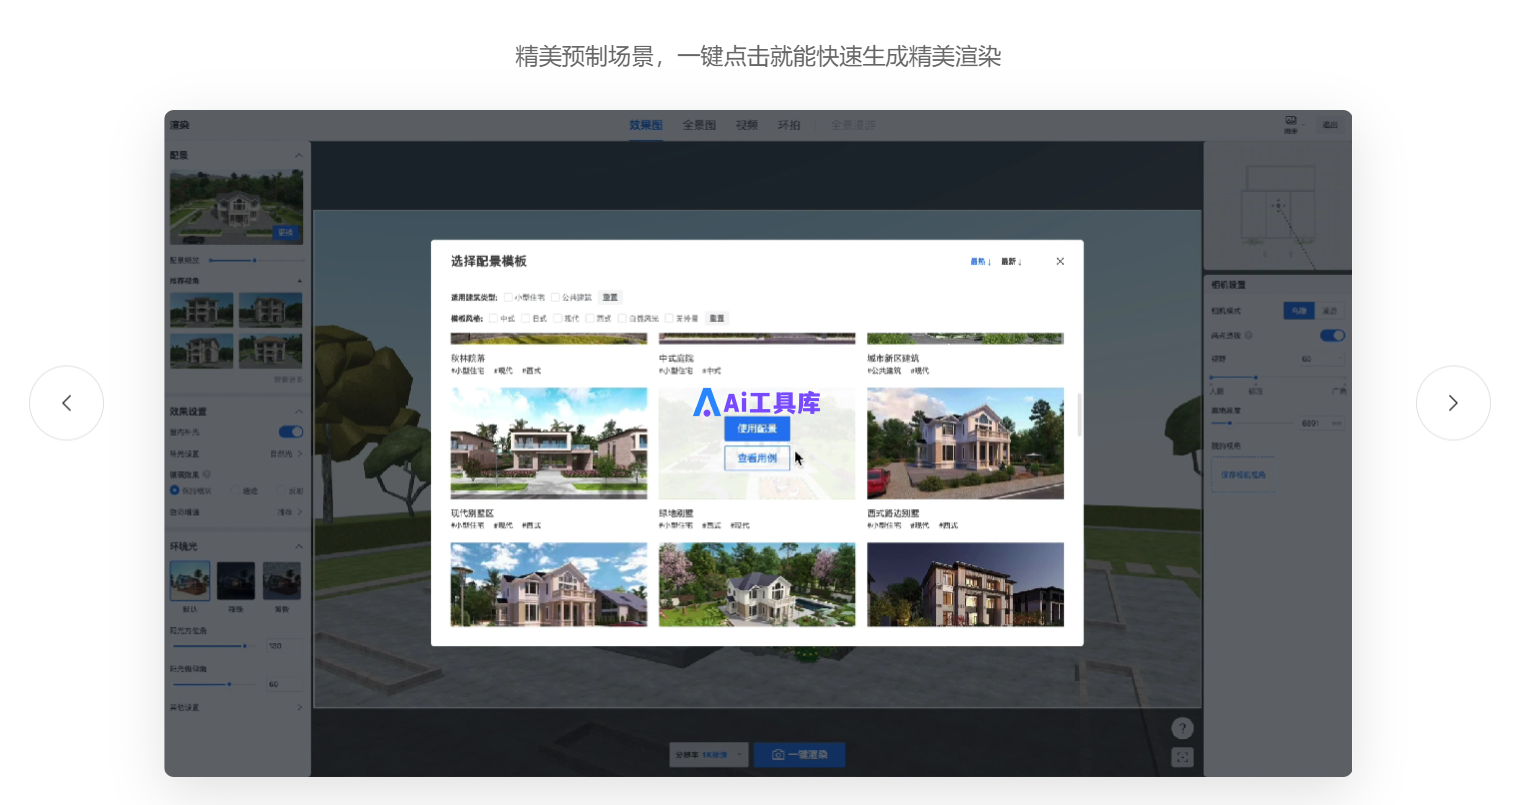Tick the 公共建筑 building type checkbox
Viewport: 1514px width, 805px height.
coord(555,297)
